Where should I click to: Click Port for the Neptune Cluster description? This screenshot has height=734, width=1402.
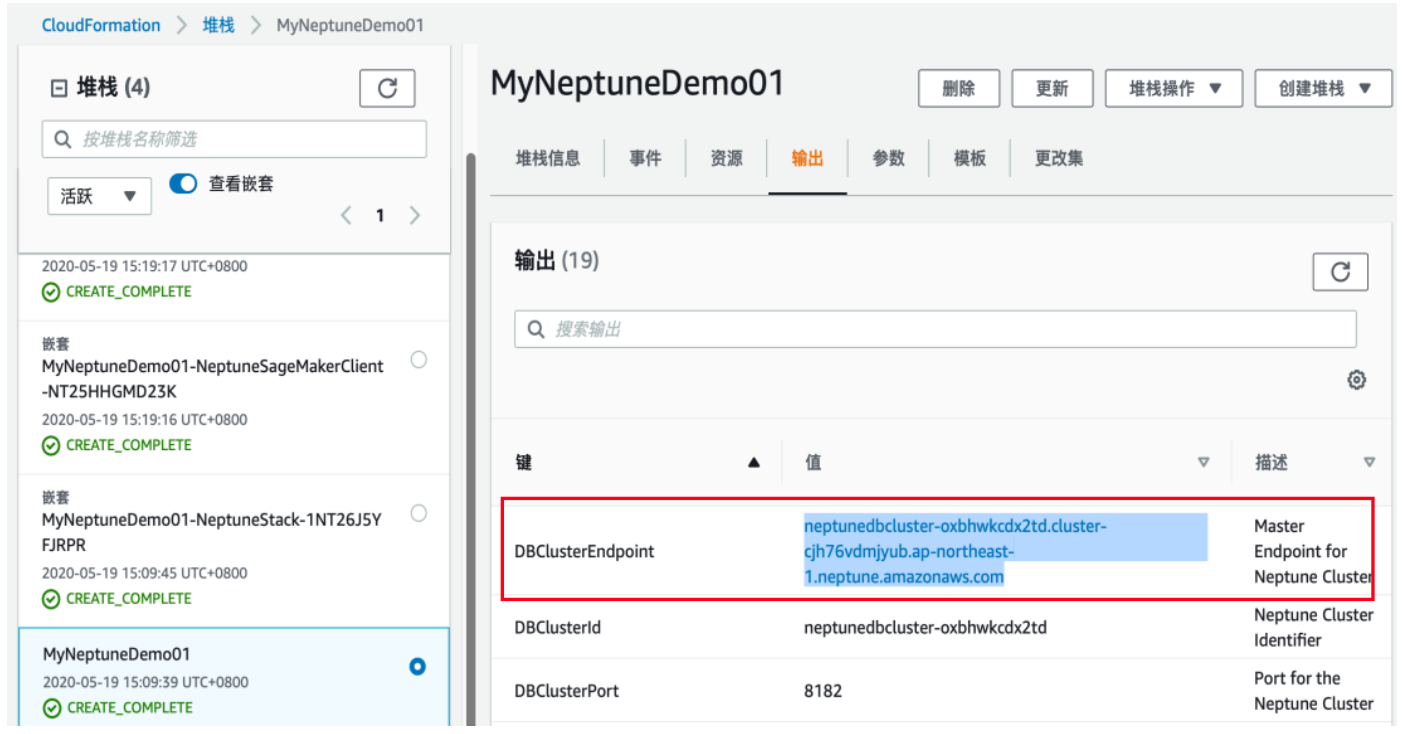coord(1313,691)
